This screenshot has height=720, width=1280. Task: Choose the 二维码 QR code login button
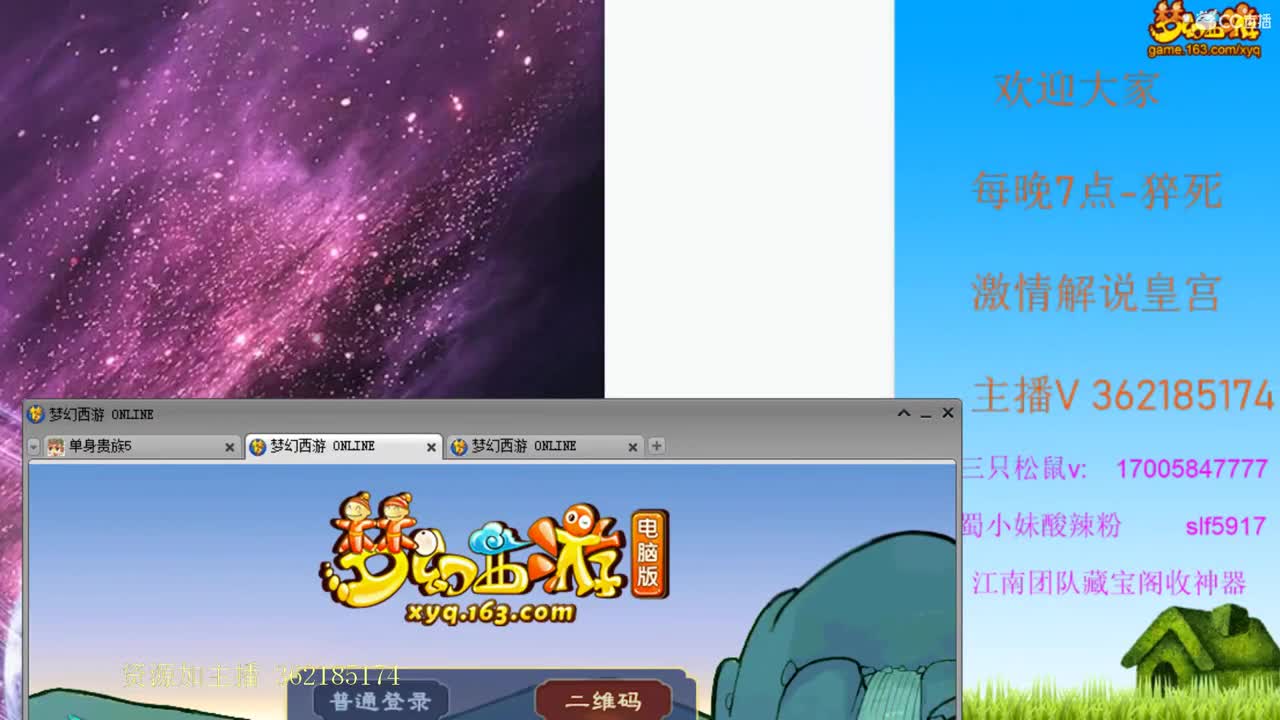point(602,701)
